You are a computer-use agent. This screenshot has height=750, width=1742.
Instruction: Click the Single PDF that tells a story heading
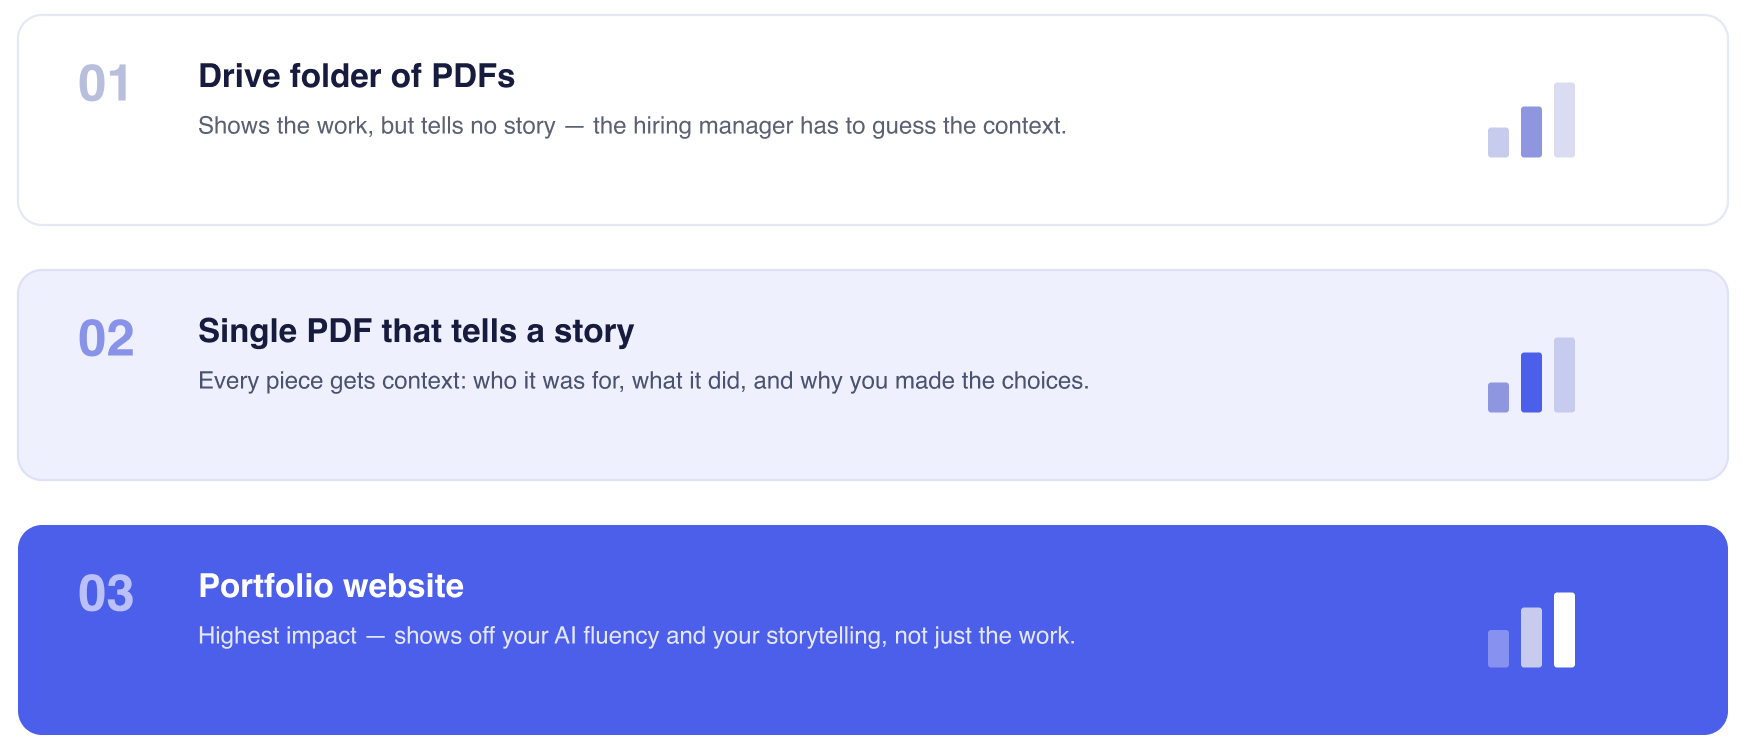tap(416, 331)
